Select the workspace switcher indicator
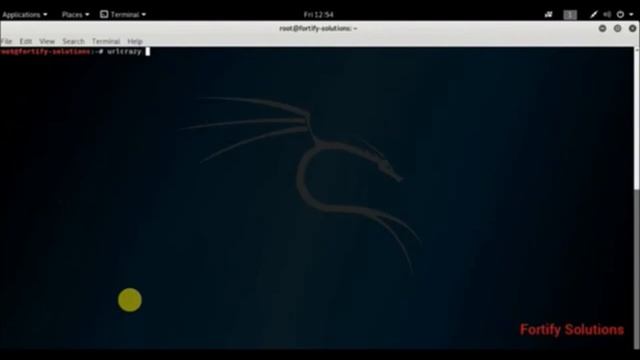640x360 pixels. coord(570,15)
